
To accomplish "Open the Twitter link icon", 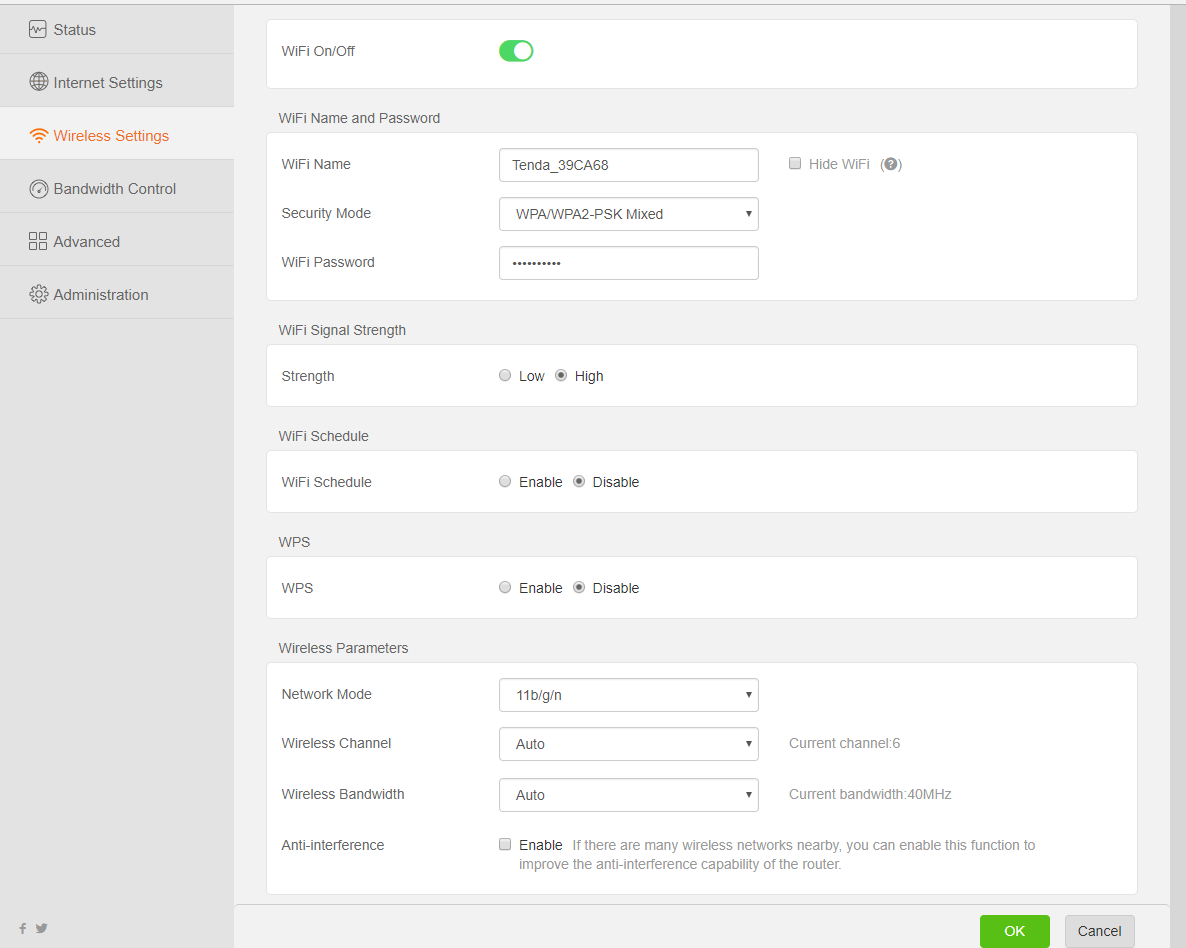I will (42, 928).
